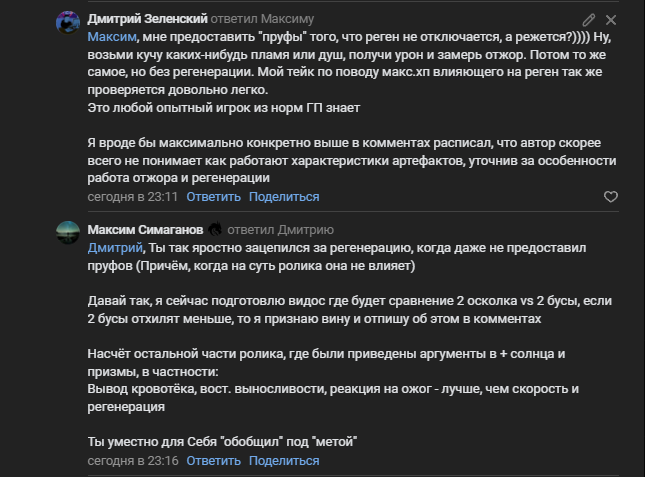The height and width of the screenshot is (477, 645).
Task: Delete Дмитрий's comment with the X icon
Action: click(x=611, y=20)
